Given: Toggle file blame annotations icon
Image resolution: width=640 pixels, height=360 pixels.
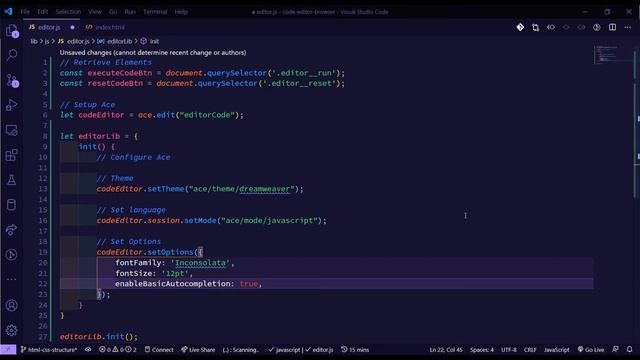Looking at the screenshot, I should point(597,27).
